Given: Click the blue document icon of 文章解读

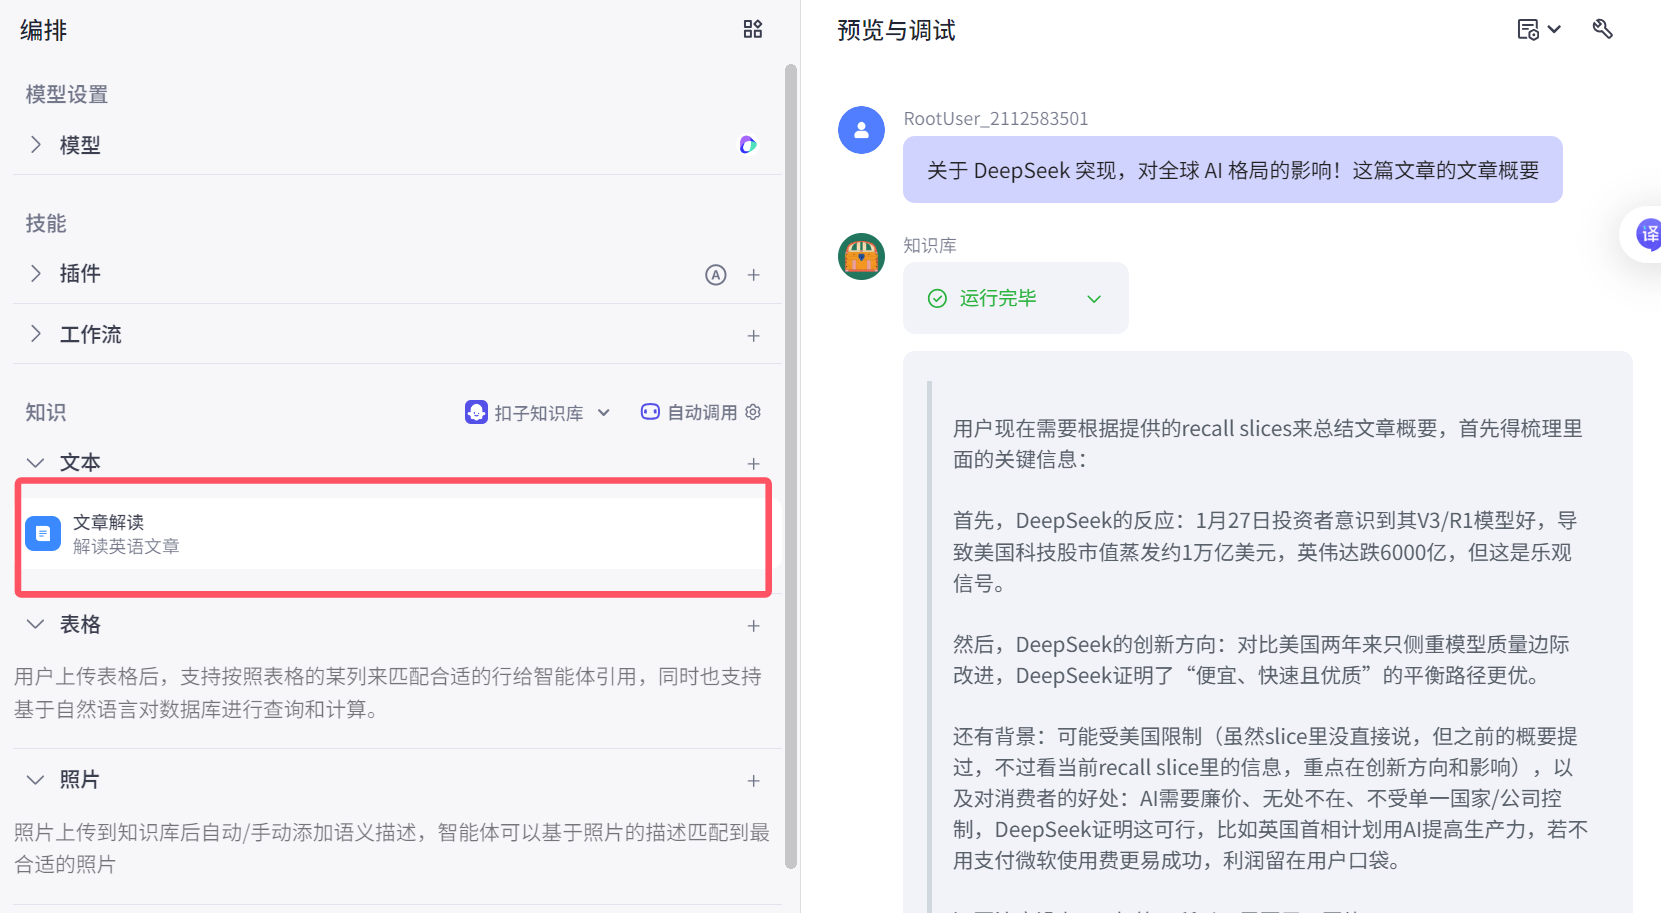Looking at the screenshot, I should pyautogui.click(x=43, y=533).
